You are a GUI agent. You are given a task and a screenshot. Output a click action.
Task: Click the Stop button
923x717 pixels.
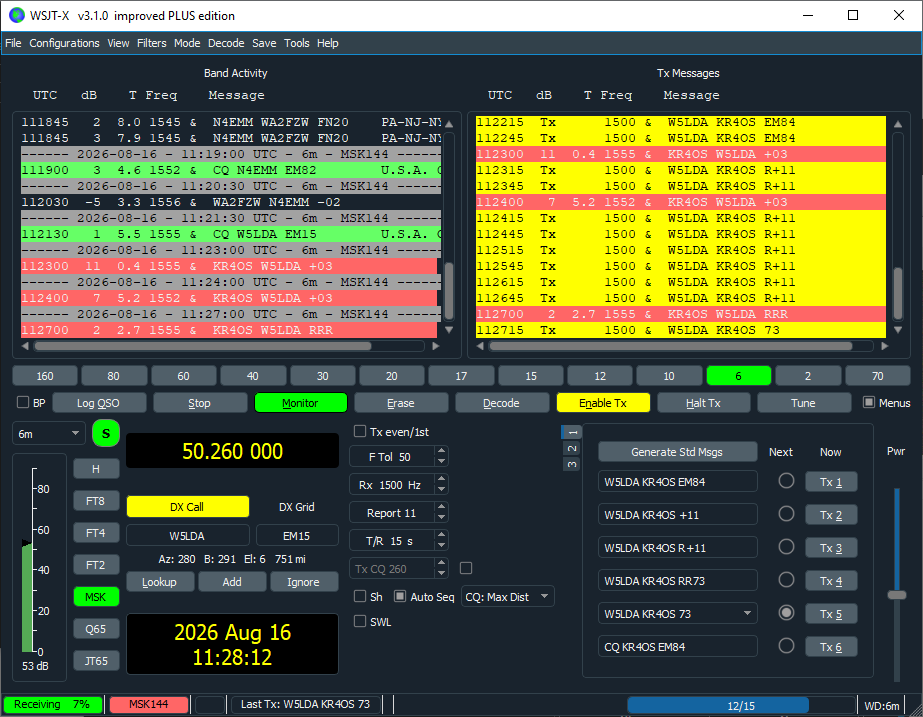200,403
